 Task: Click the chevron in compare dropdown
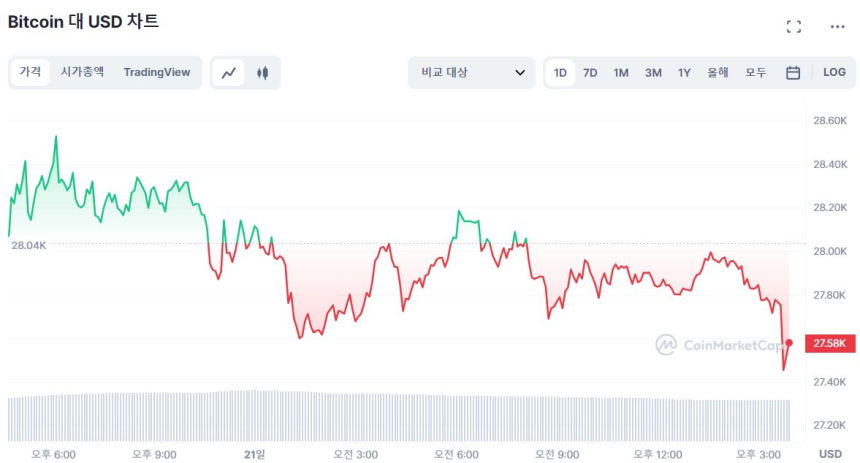pos(520,72)
